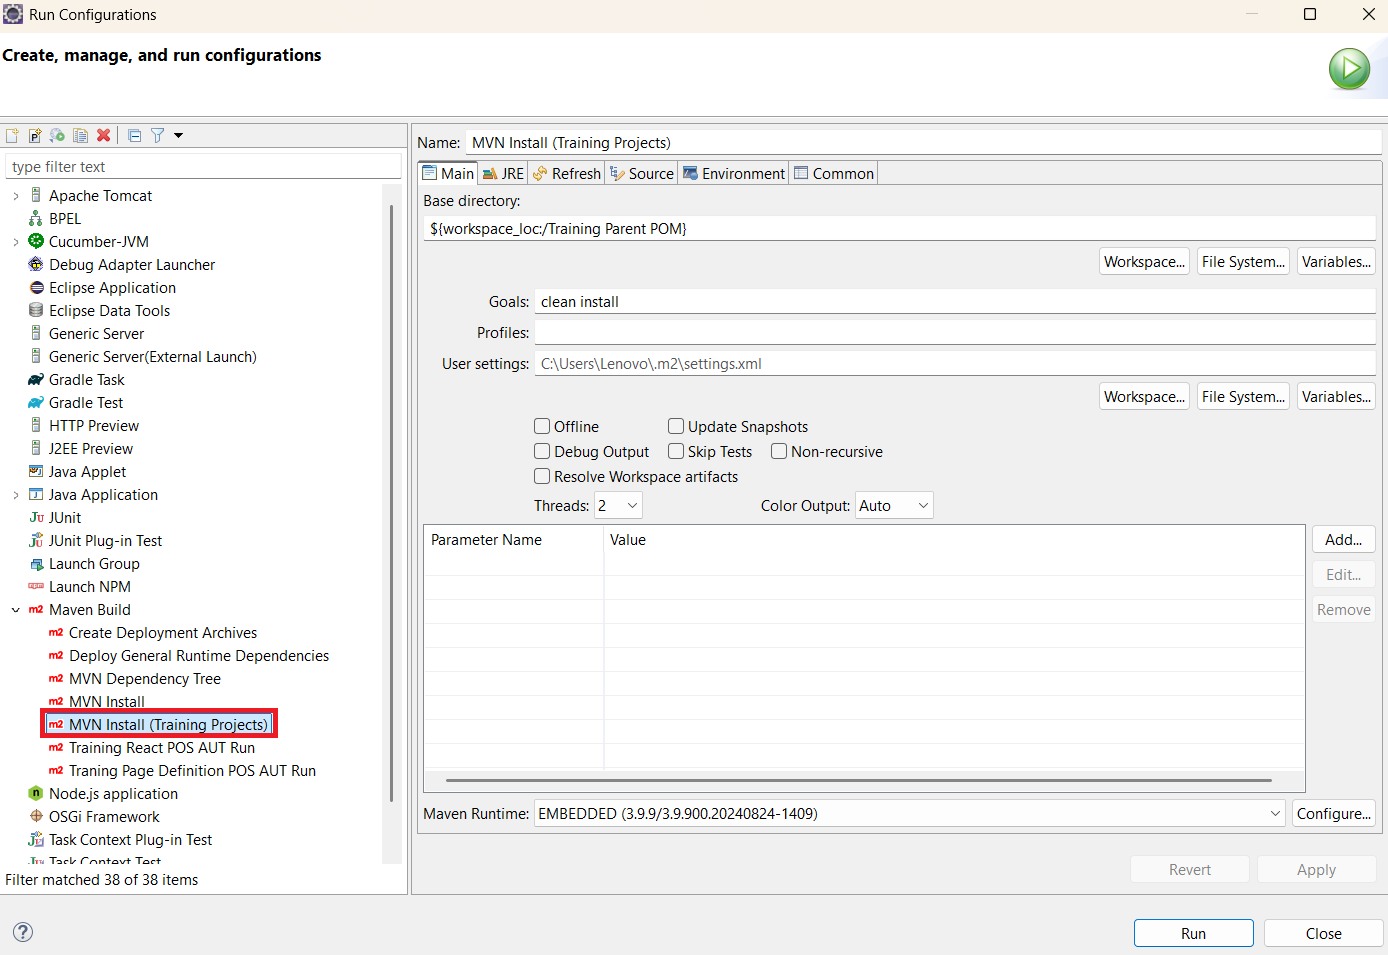Click the Debug Adapter Launcher bug icon
This screenshot has height=955, width=1388.
[x=36, y=265]
